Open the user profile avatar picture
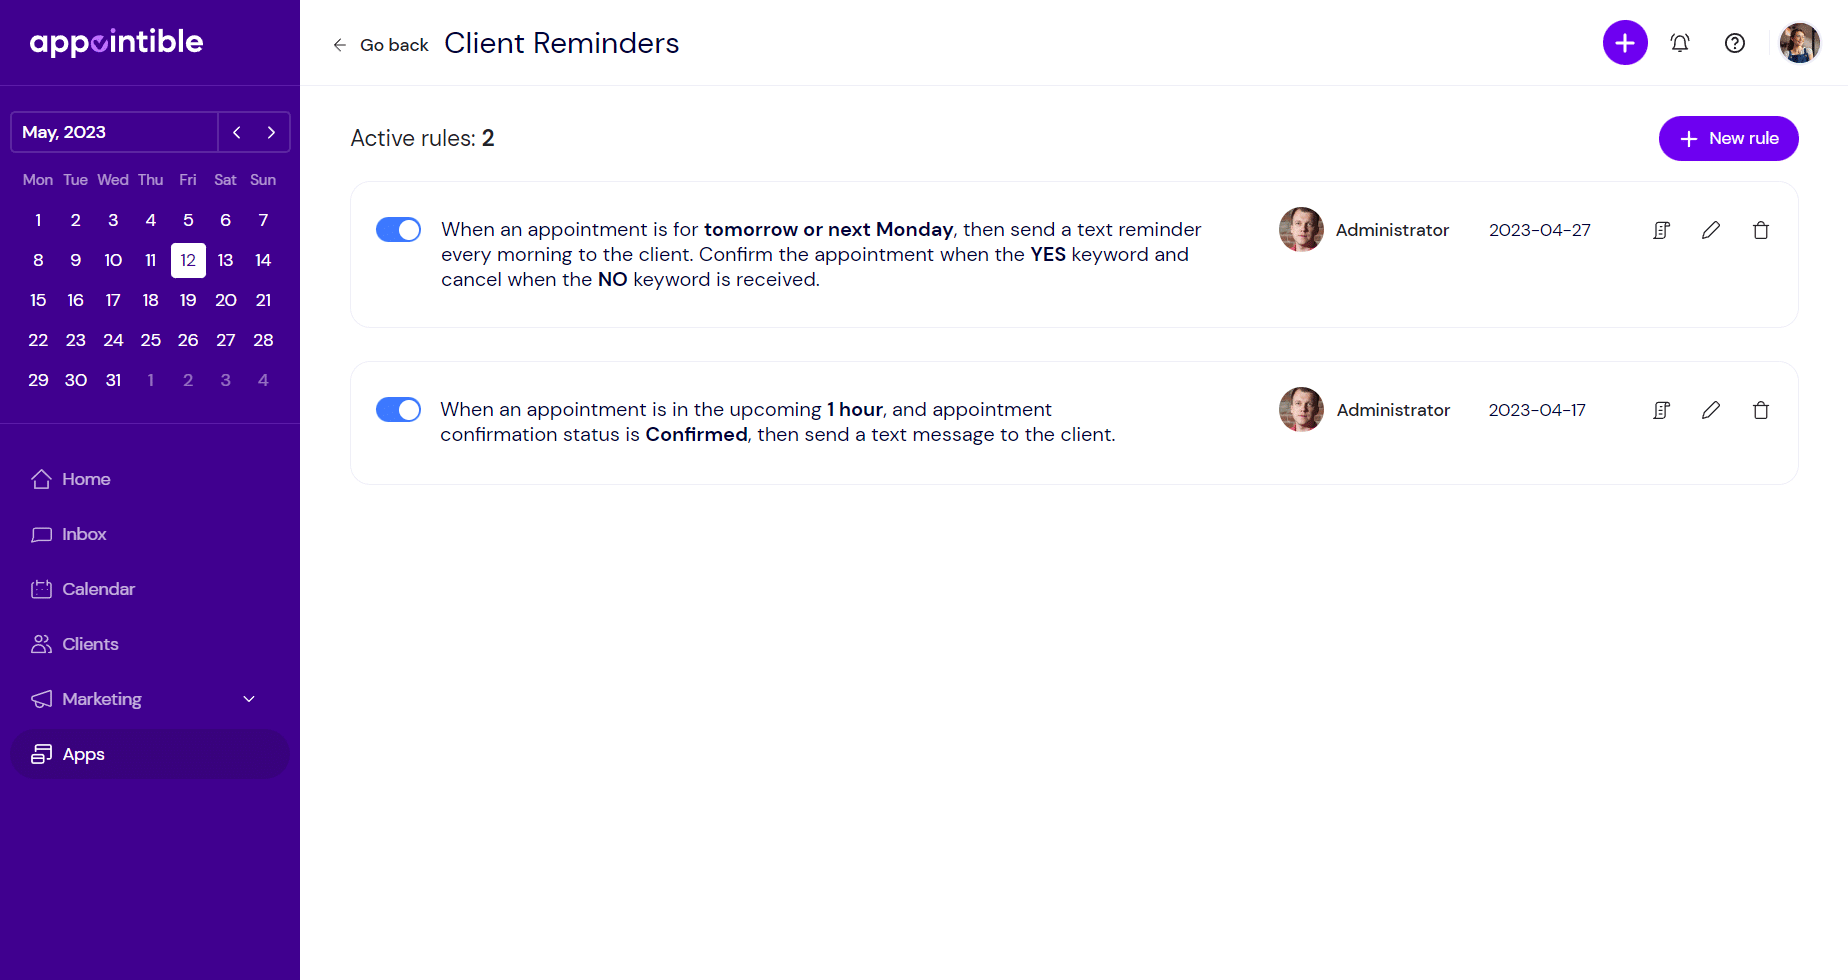Image resolution: width=1848 pixels, height=980 pixels. pos(1799,43)
